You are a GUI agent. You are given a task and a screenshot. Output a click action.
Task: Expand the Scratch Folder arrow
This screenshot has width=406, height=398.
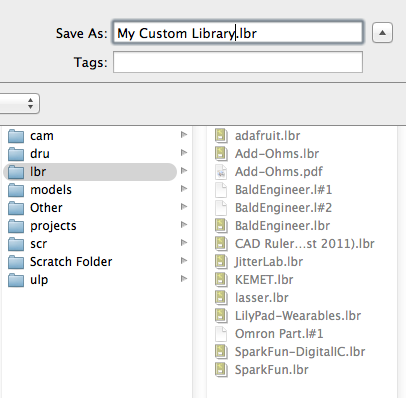pos(184,261)
